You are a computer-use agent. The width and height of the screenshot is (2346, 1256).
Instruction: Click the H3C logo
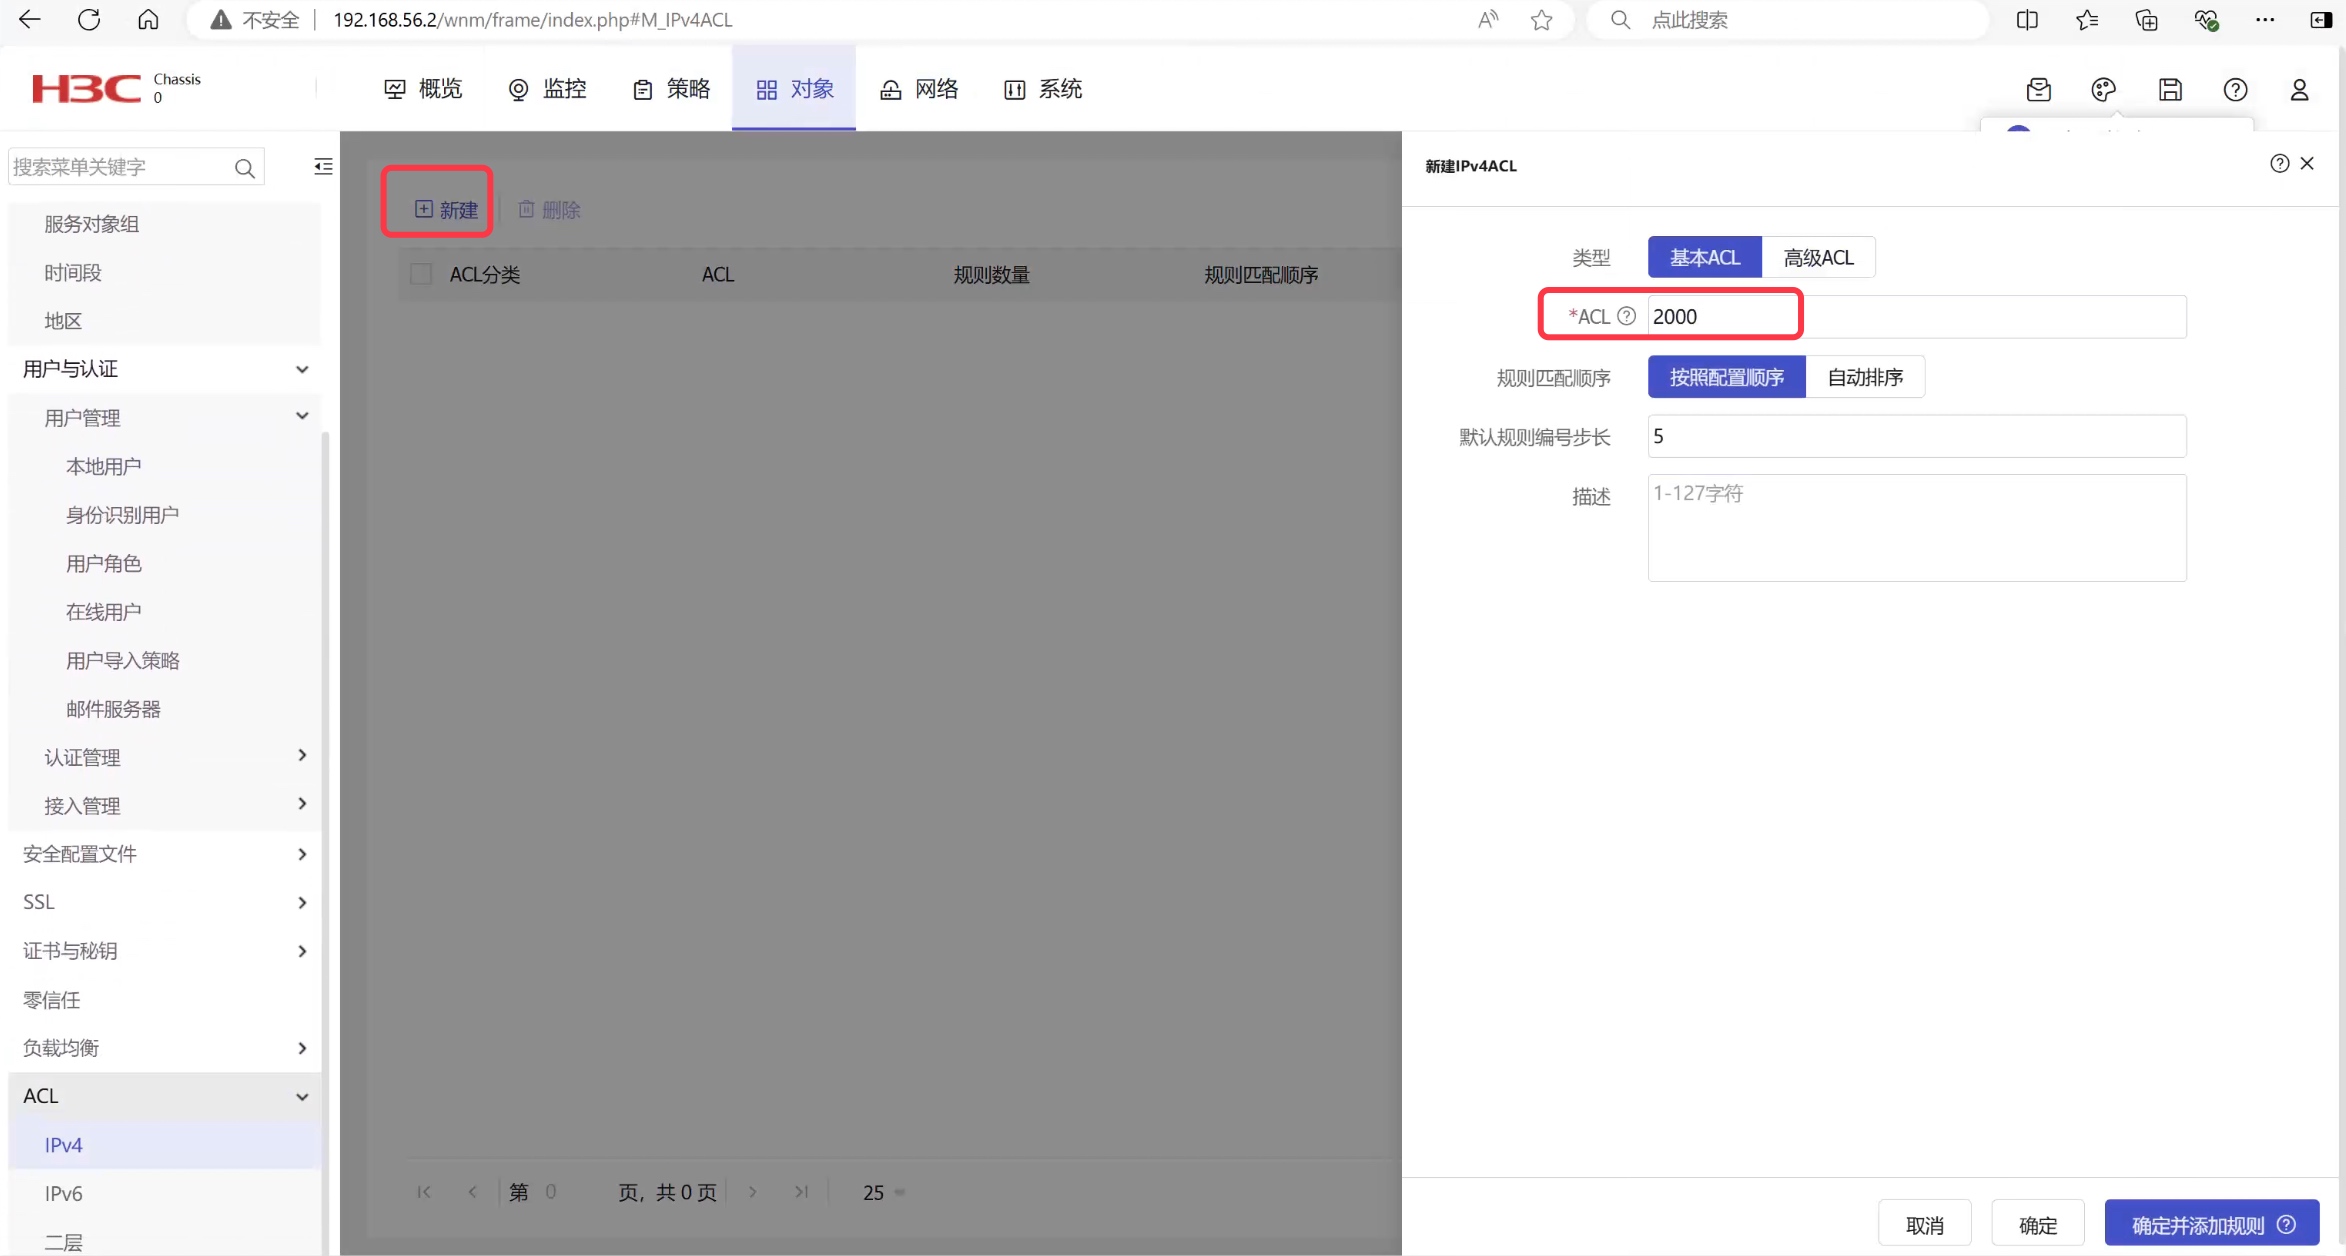pyautogui.click(x=86, y=88)
